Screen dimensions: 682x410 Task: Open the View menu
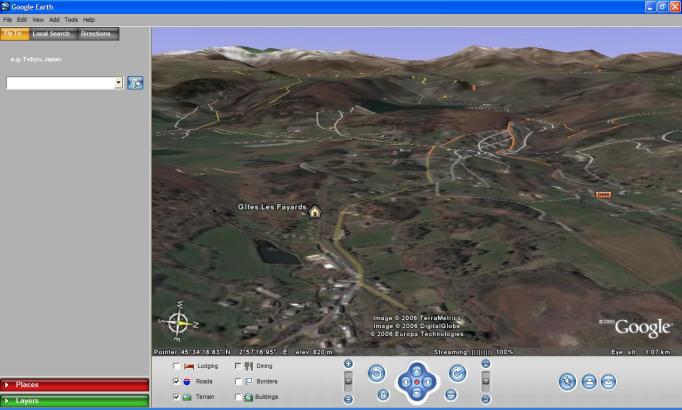38,20
